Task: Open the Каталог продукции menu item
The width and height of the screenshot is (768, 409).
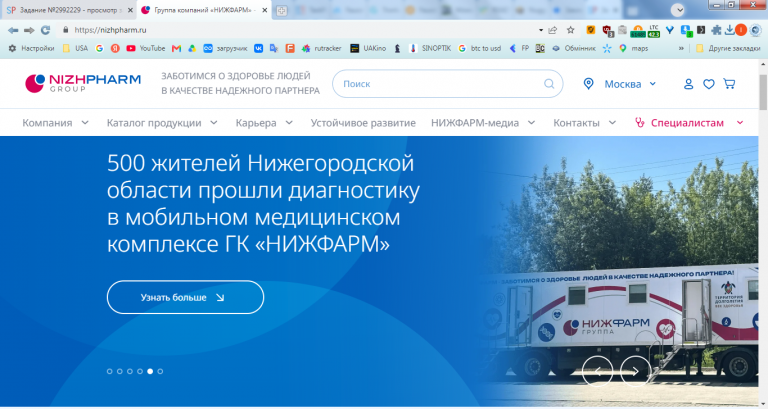Action: point(154,123)
